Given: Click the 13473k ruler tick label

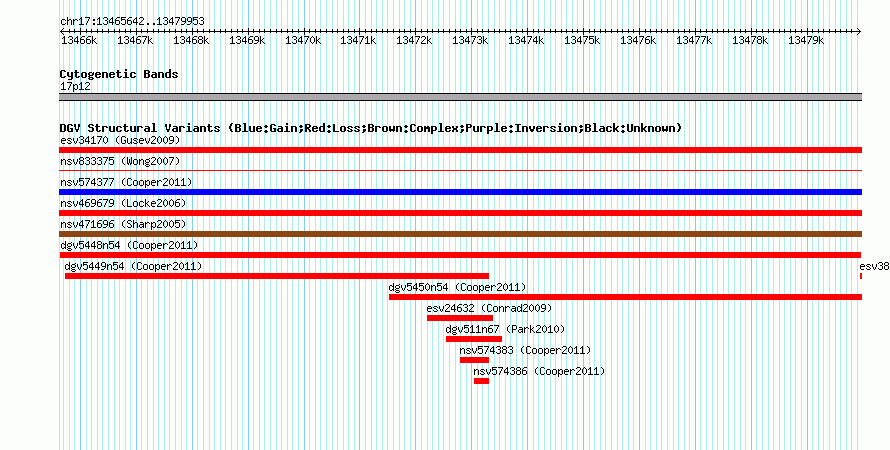Looking at the screenshot, I should 471,40.
